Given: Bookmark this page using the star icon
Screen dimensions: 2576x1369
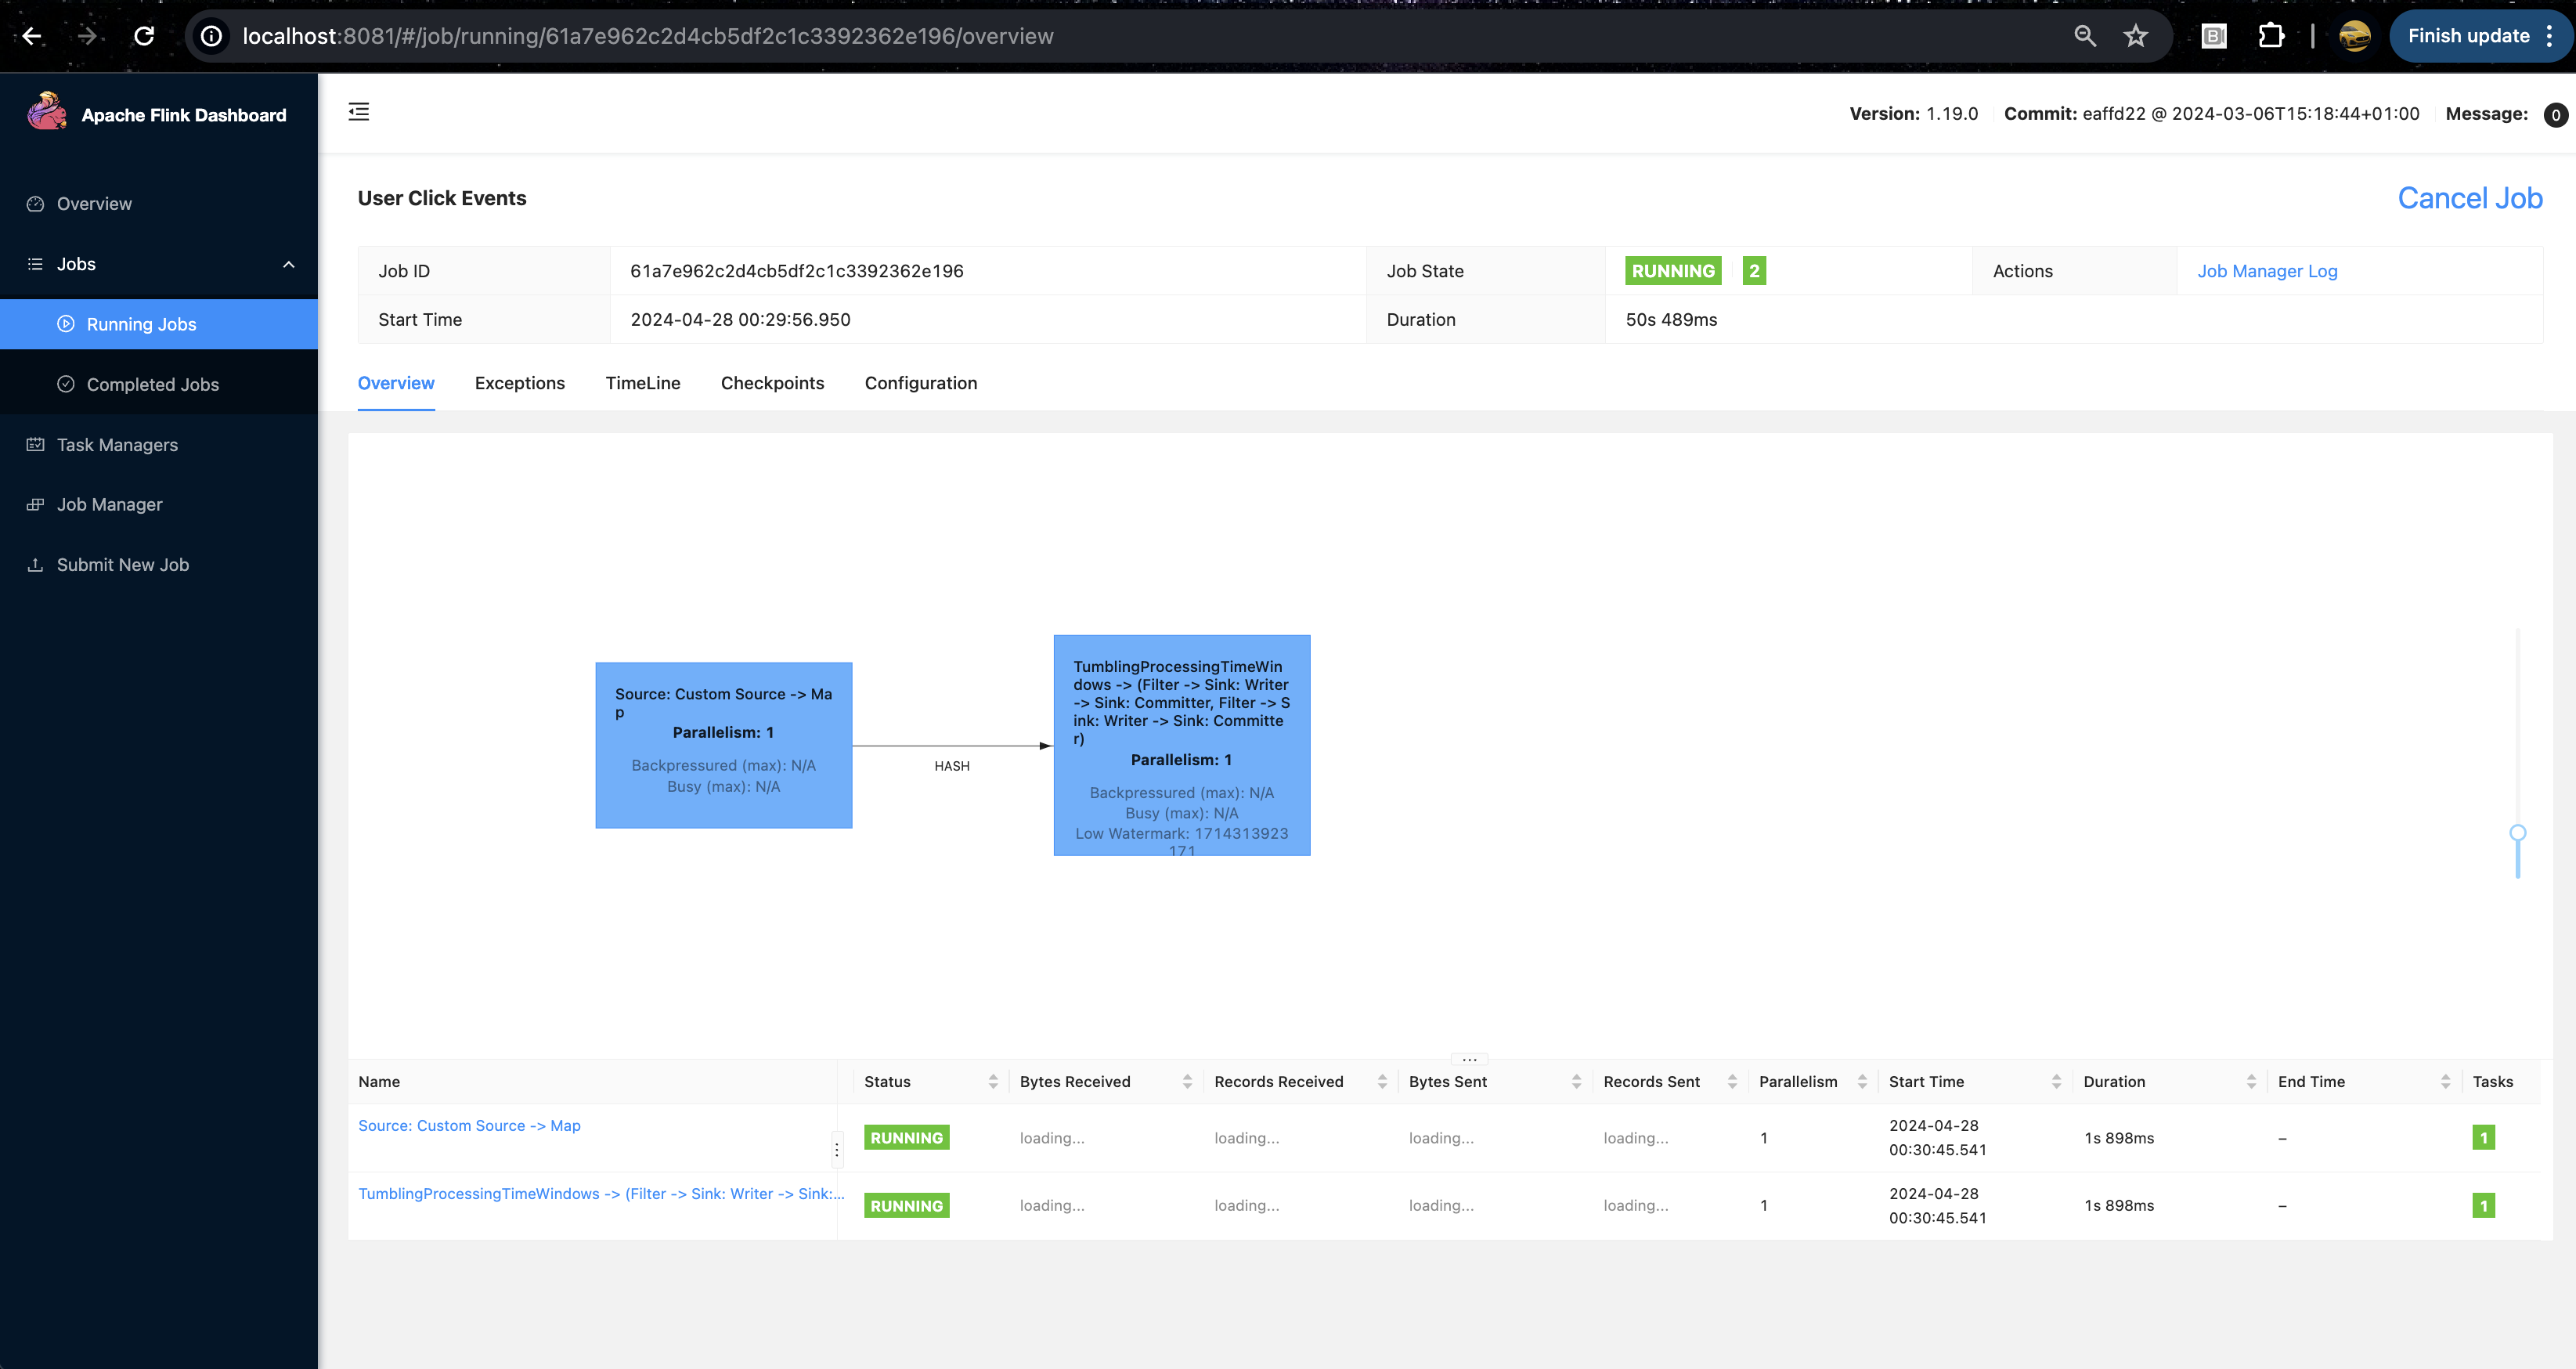Looking at the screenshot, I should (x=2135, y=36).
